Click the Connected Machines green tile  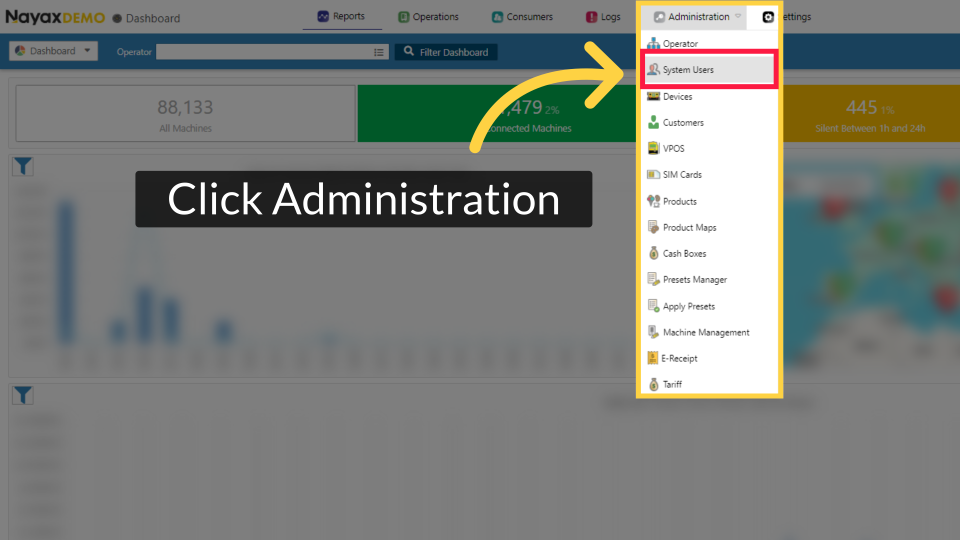[x=497, y=114]
